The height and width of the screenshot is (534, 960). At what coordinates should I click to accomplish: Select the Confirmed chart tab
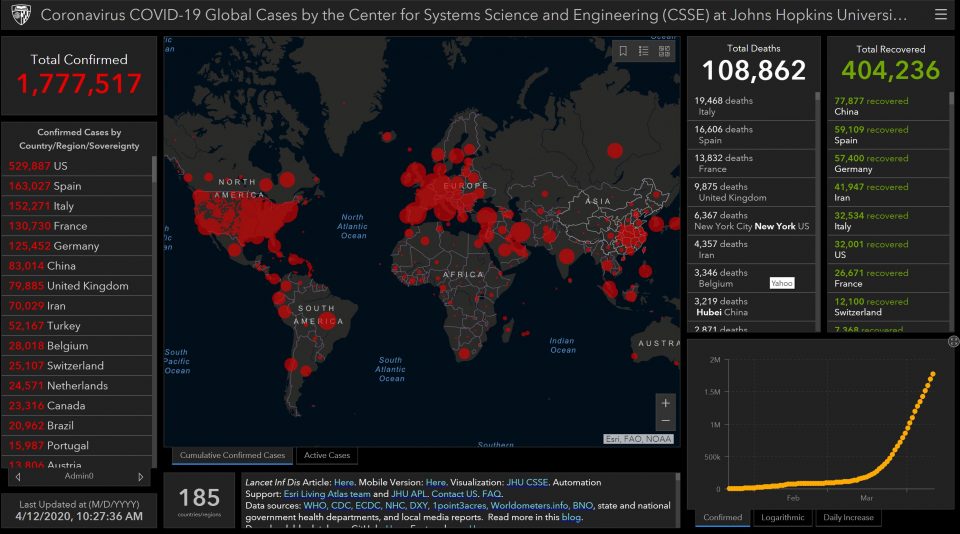coord(723,518)
